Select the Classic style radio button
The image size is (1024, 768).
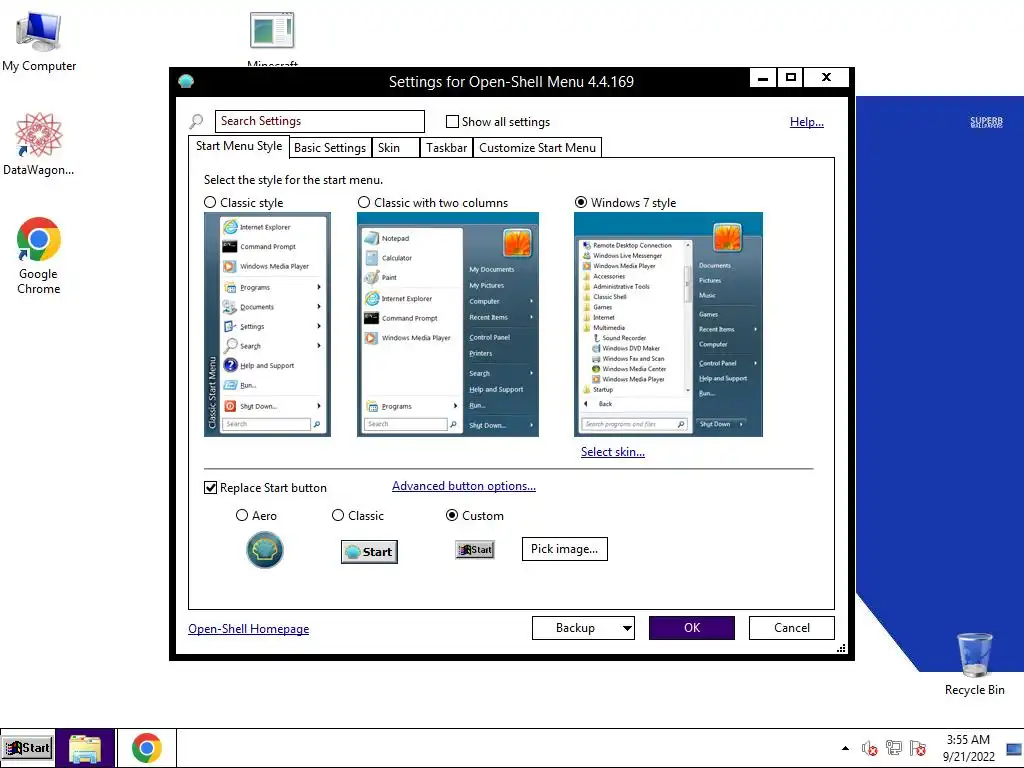210,202
